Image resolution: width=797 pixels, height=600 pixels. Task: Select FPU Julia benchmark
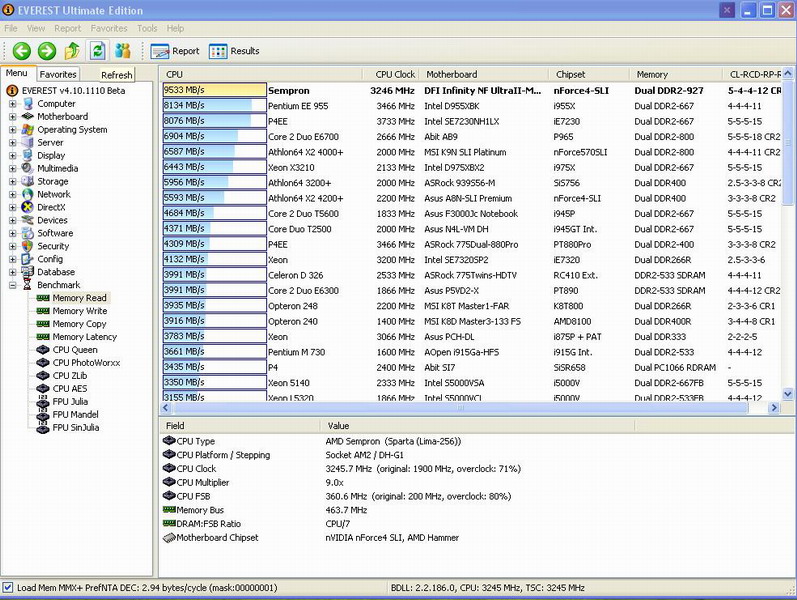(x=70, y=402)
